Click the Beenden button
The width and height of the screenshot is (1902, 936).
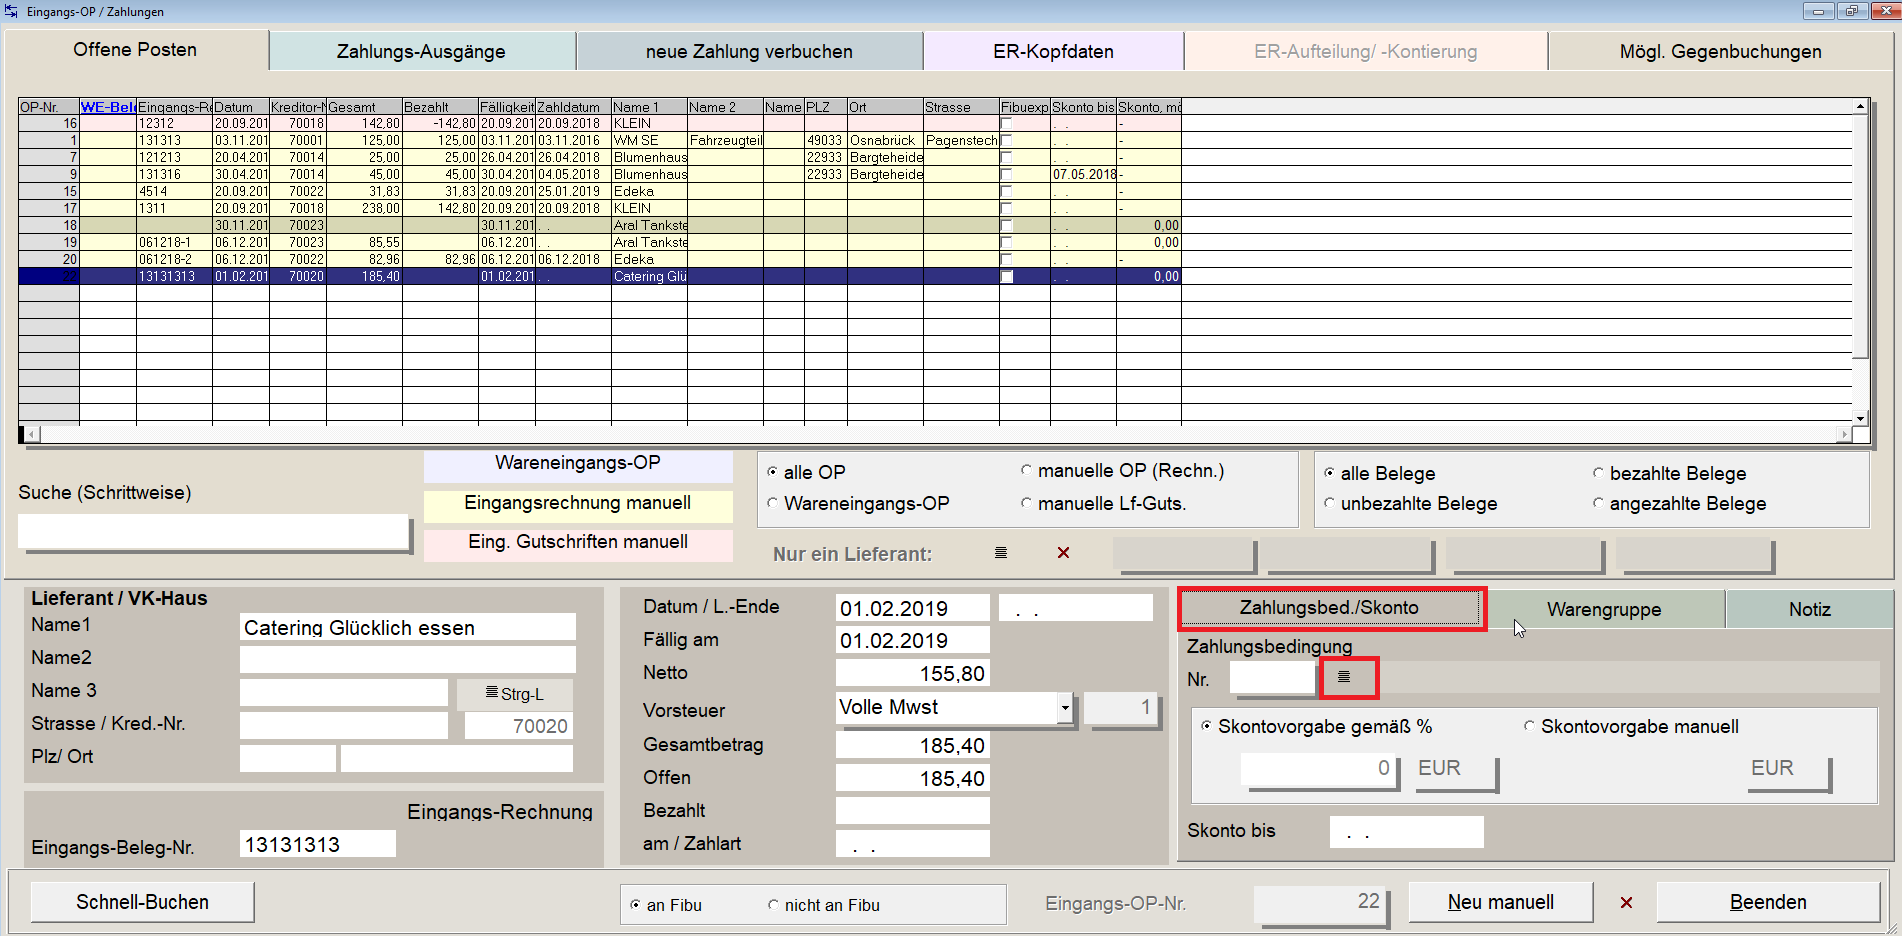point(1768,902)
